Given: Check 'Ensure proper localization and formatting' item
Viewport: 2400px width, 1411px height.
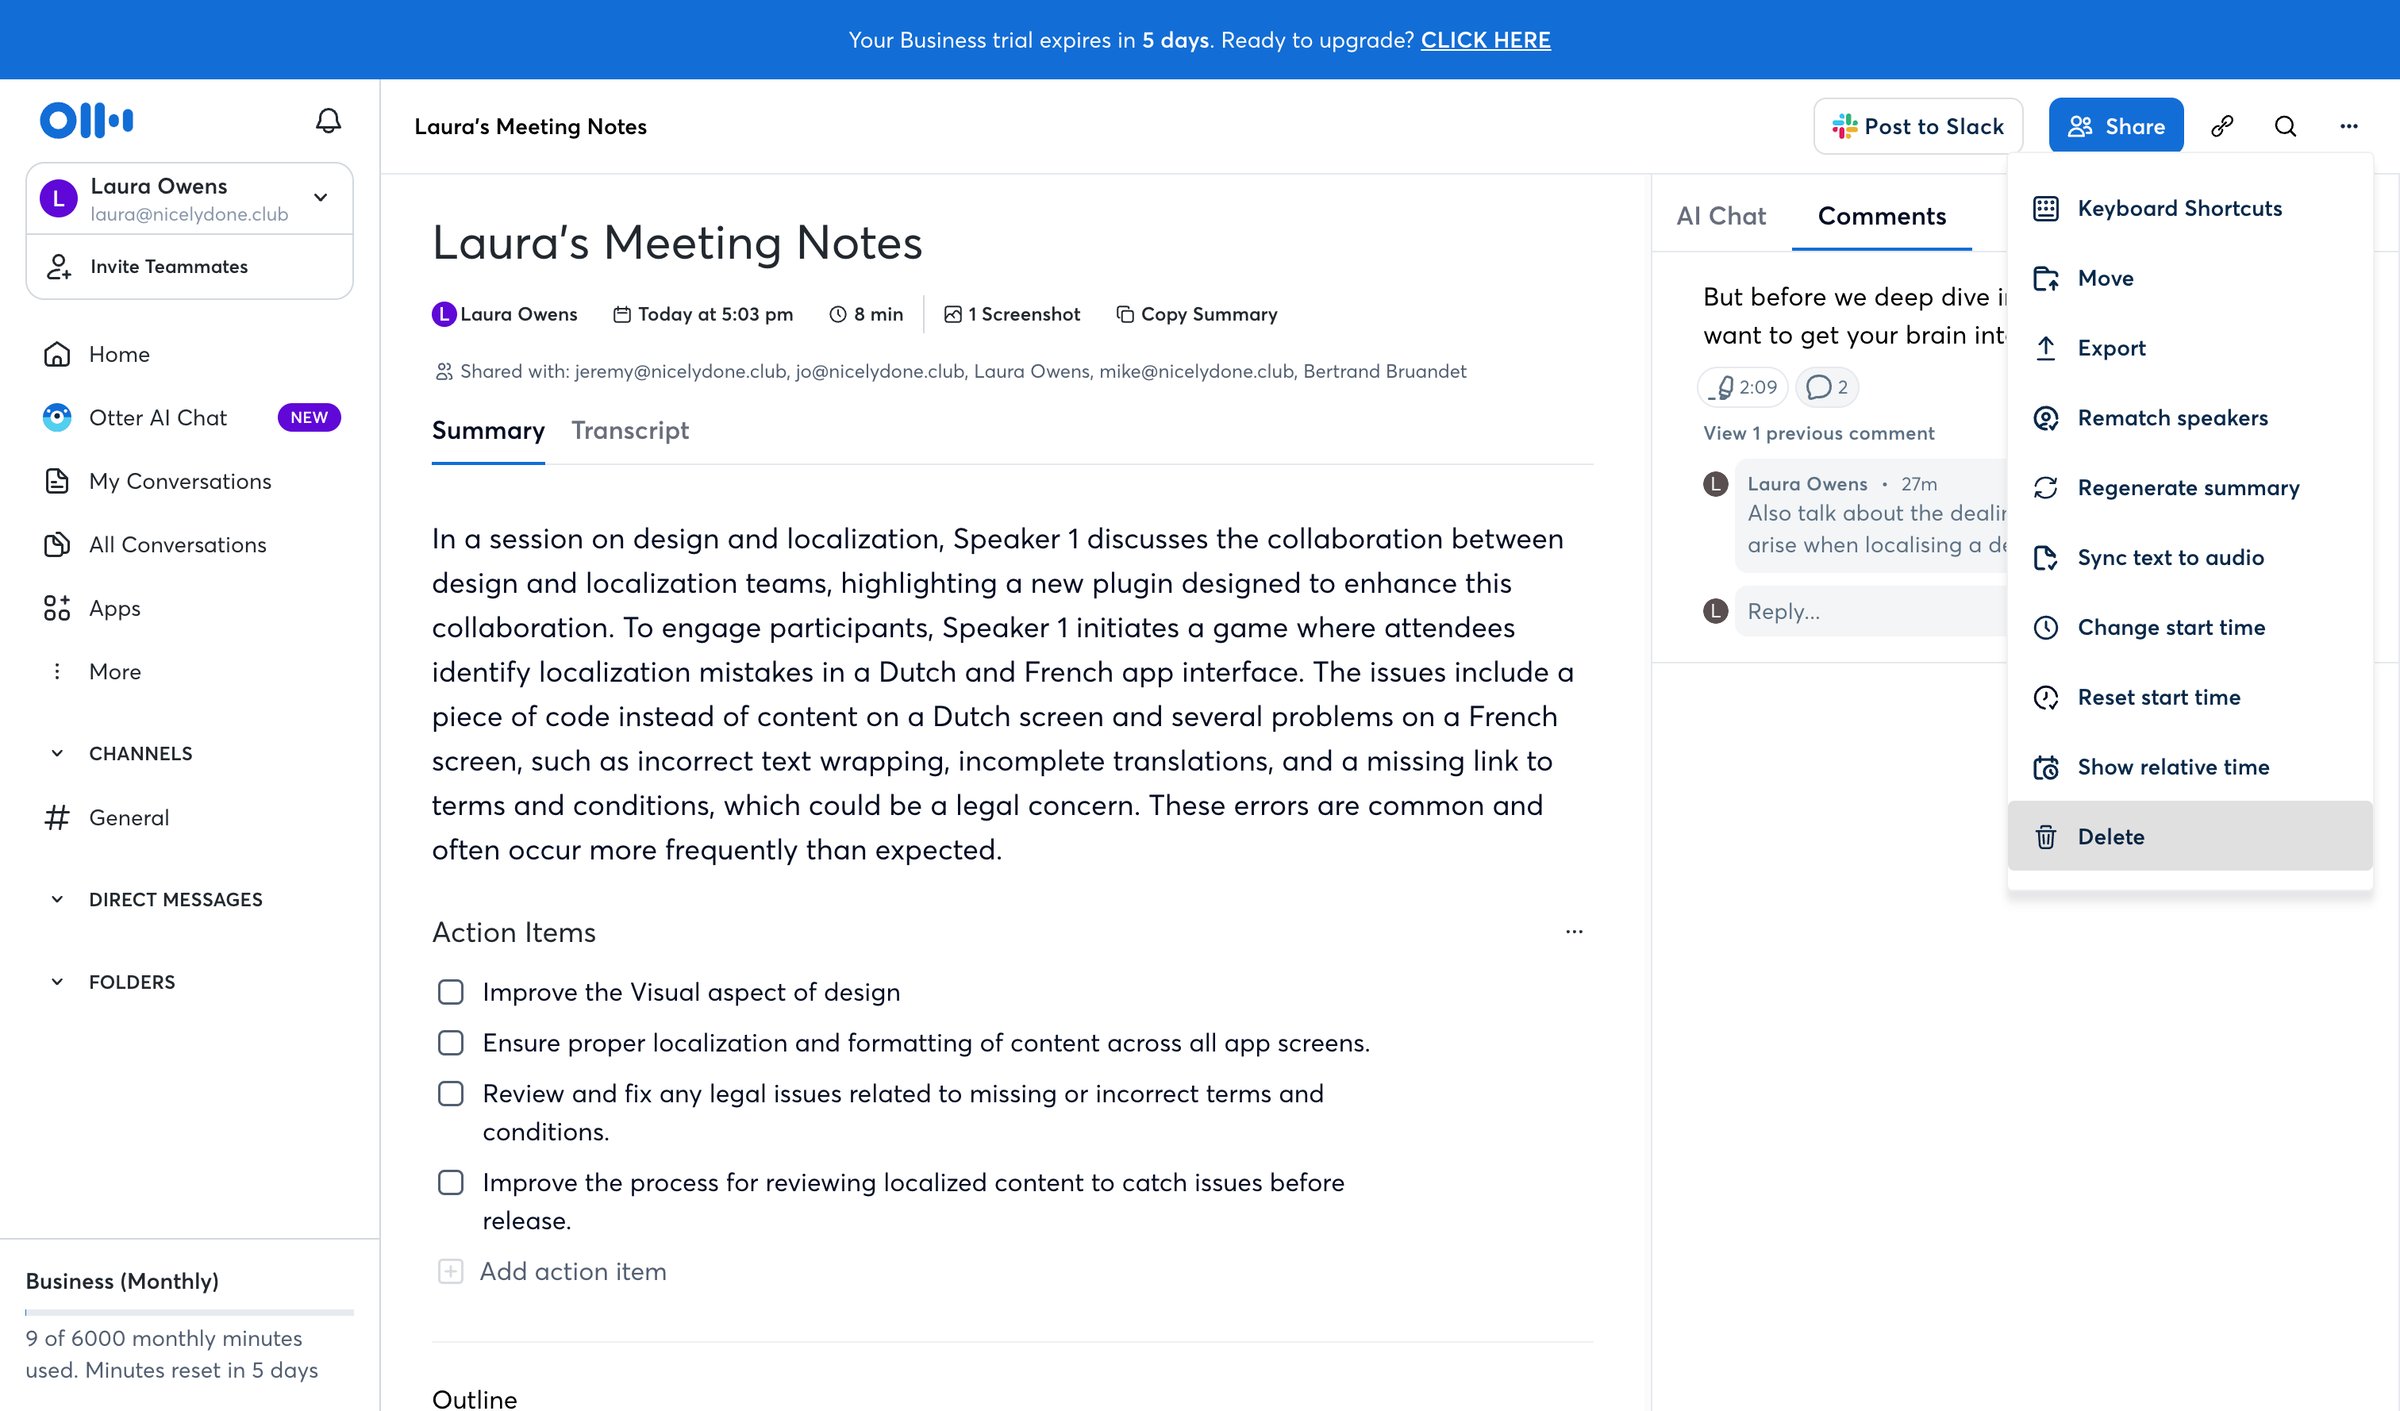Looking at the screenshot, I should 451,1043.
